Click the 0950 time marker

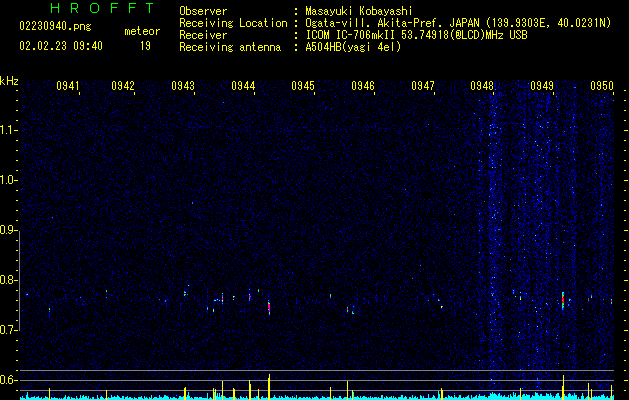point(602,85)
